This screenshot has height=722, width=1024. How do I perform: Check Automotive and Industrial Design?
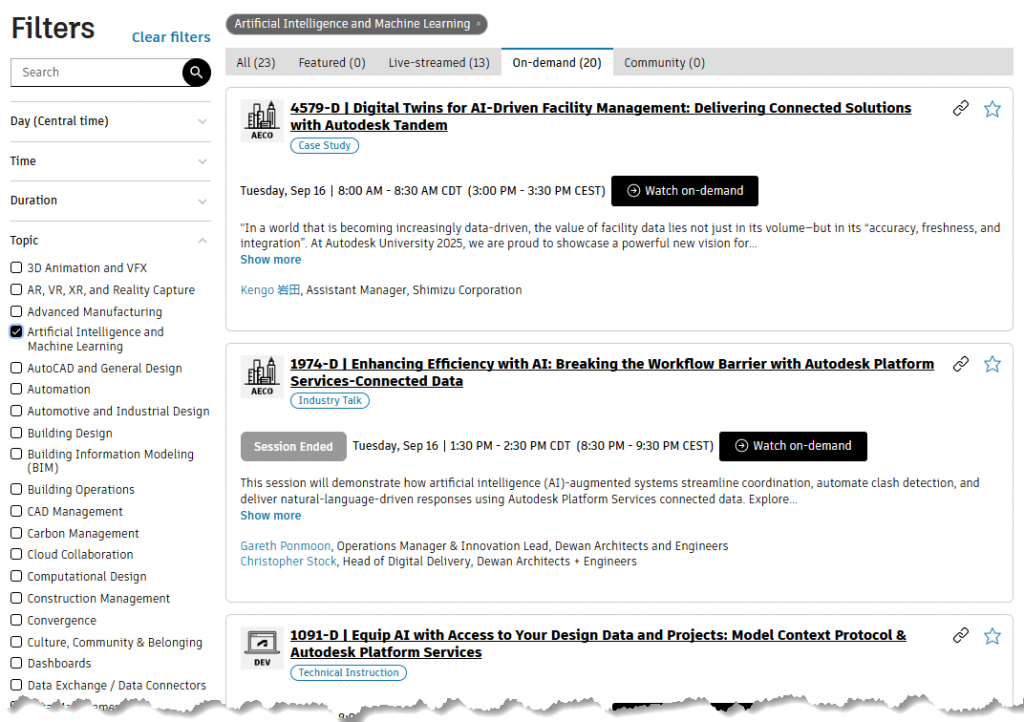16,411
